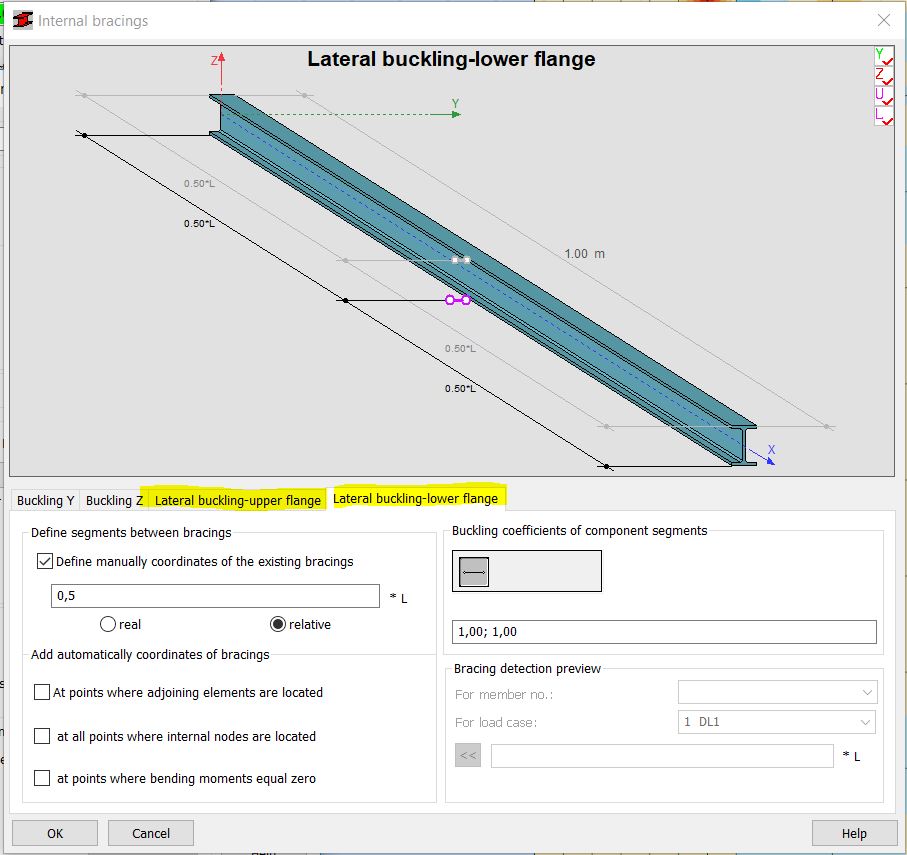
Task: Toggle the U lateral buckling icon
Action: click(884, 96)
